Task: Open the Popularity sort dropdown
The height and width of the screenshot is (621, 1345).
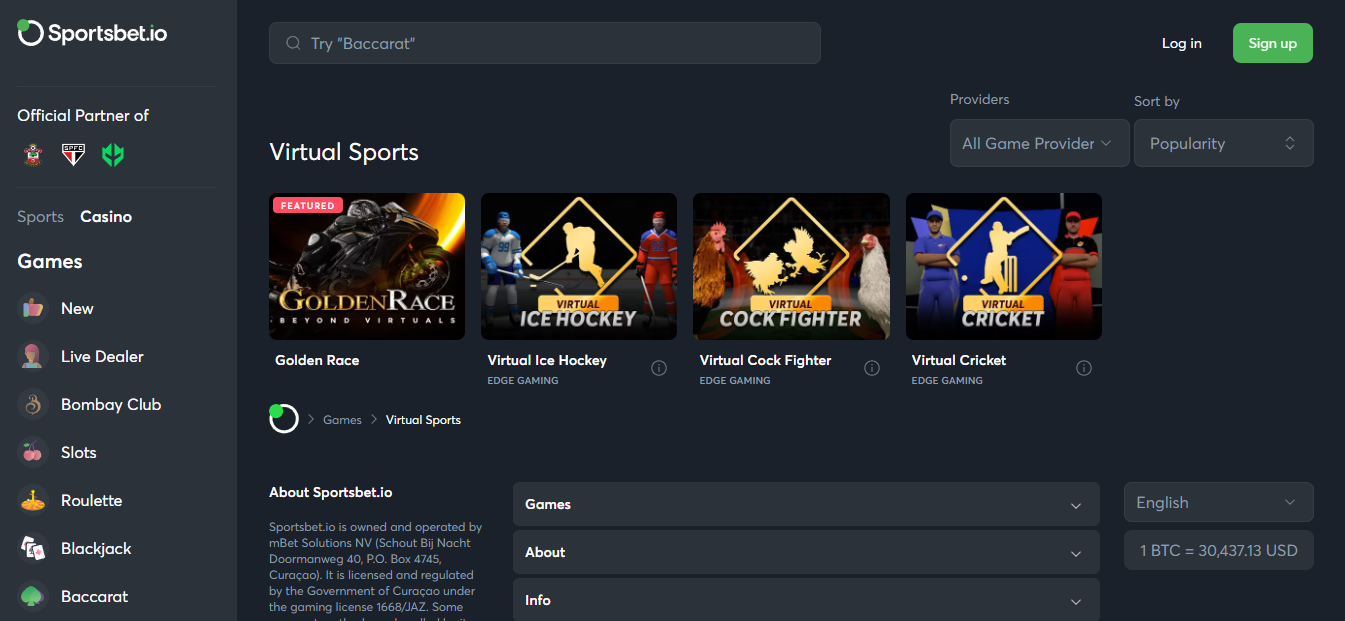Action: tap(1224, 143)
